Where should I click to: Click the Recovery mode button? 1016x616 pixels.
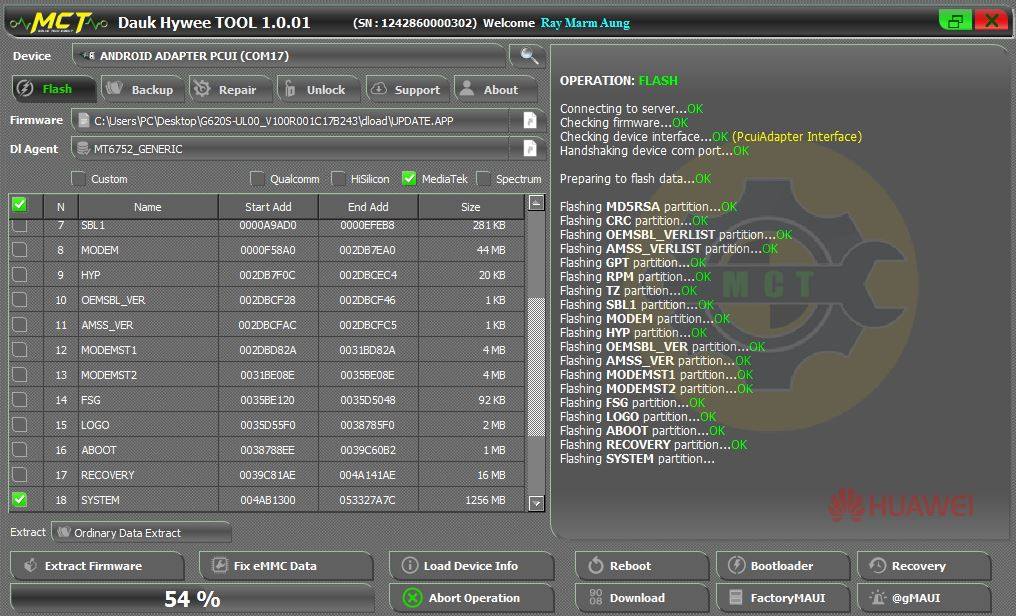(923, 566)
